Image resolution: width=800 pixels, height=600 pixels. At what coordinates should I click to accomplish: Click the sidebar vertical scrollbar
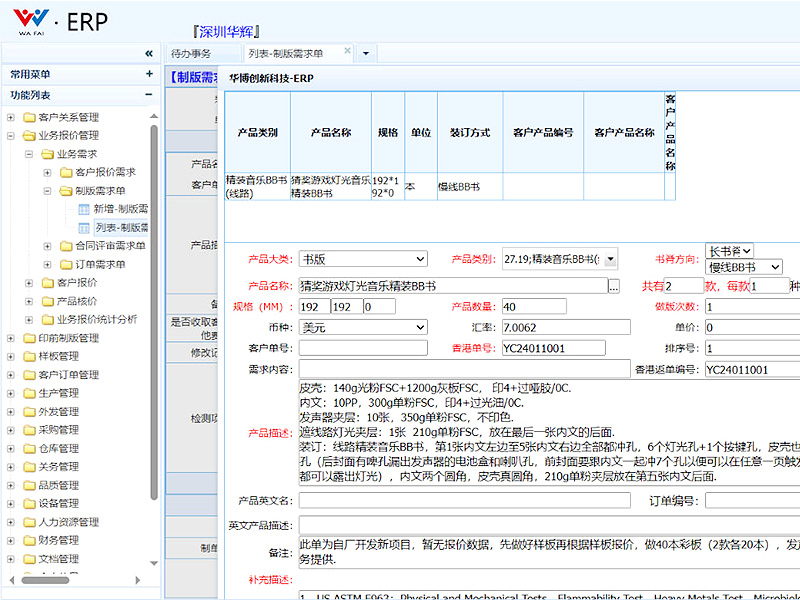(x=154, y=313)
